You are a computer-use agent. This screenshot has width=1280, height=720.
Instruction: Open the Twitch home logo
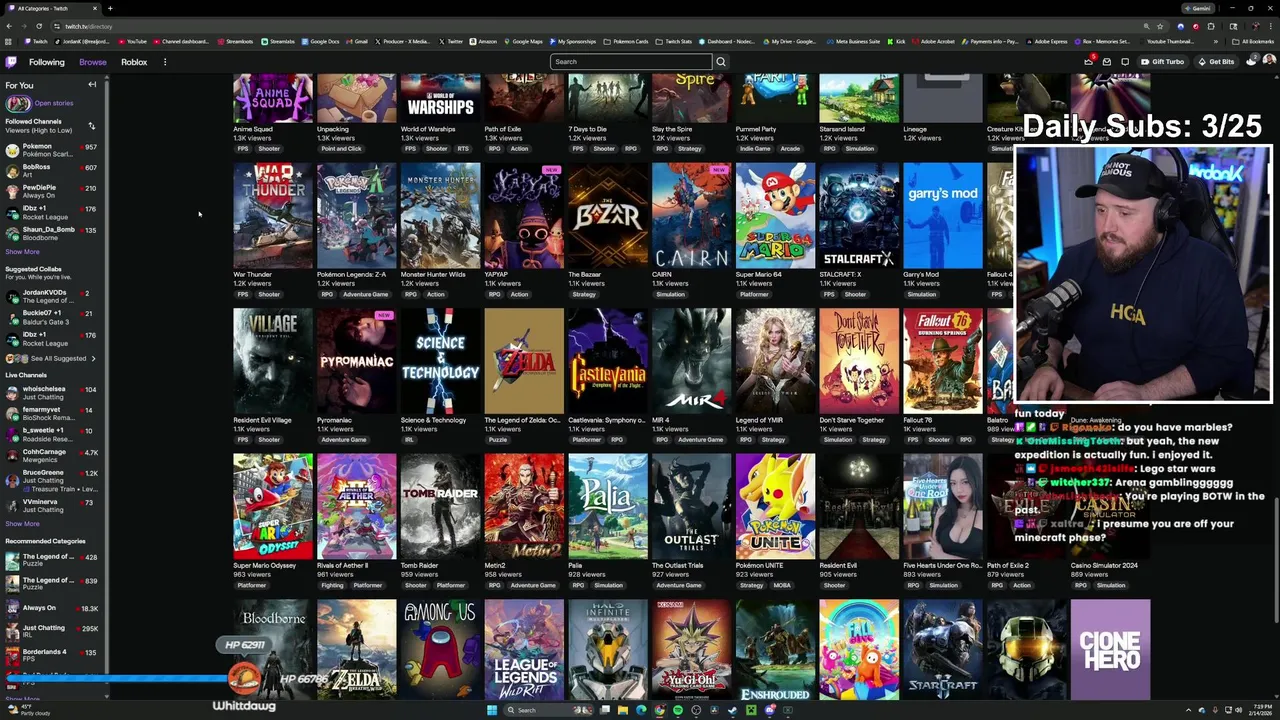(x=11, y=62)
